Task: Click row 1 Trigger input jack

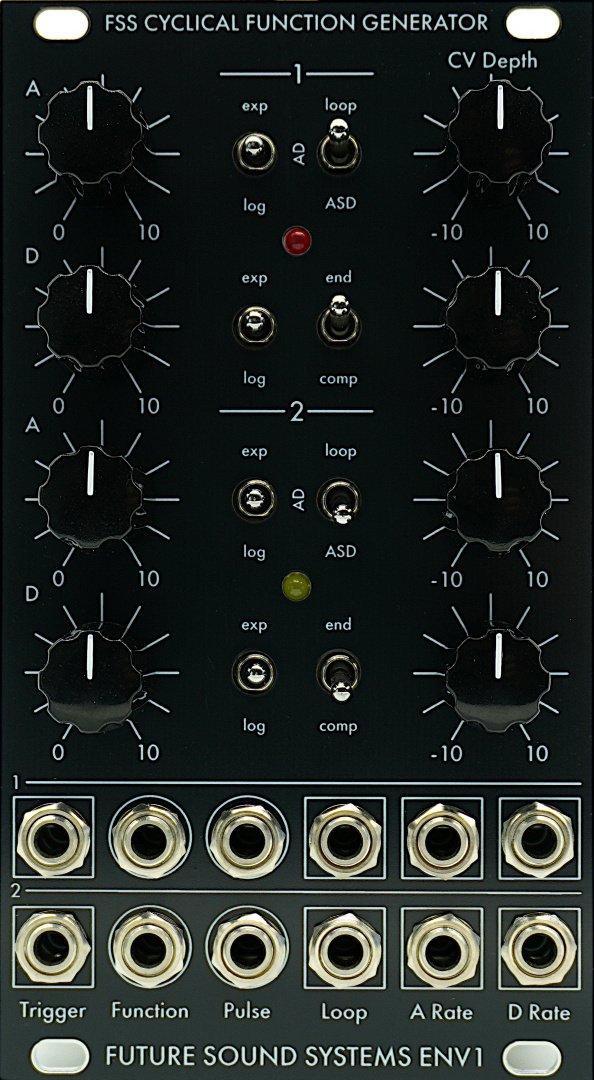Action: coord(53,838)
